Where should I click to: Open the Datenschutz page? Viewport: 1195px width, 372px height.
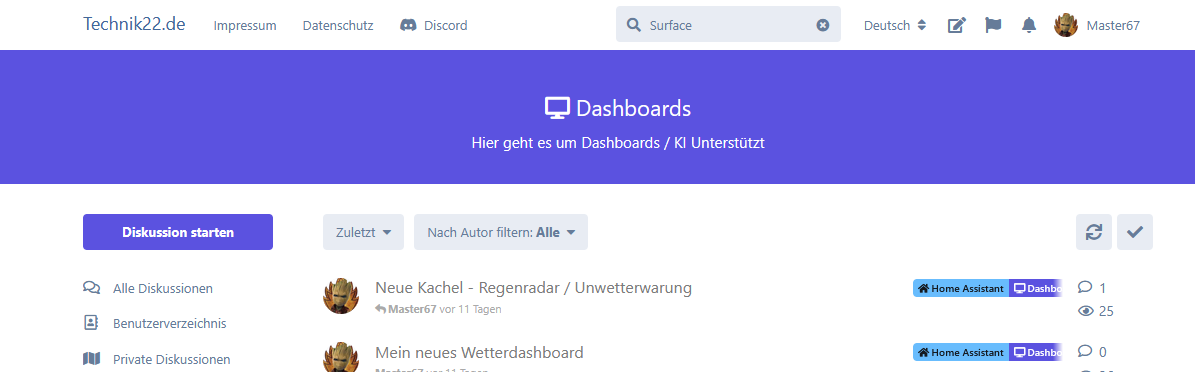(338, 25)
